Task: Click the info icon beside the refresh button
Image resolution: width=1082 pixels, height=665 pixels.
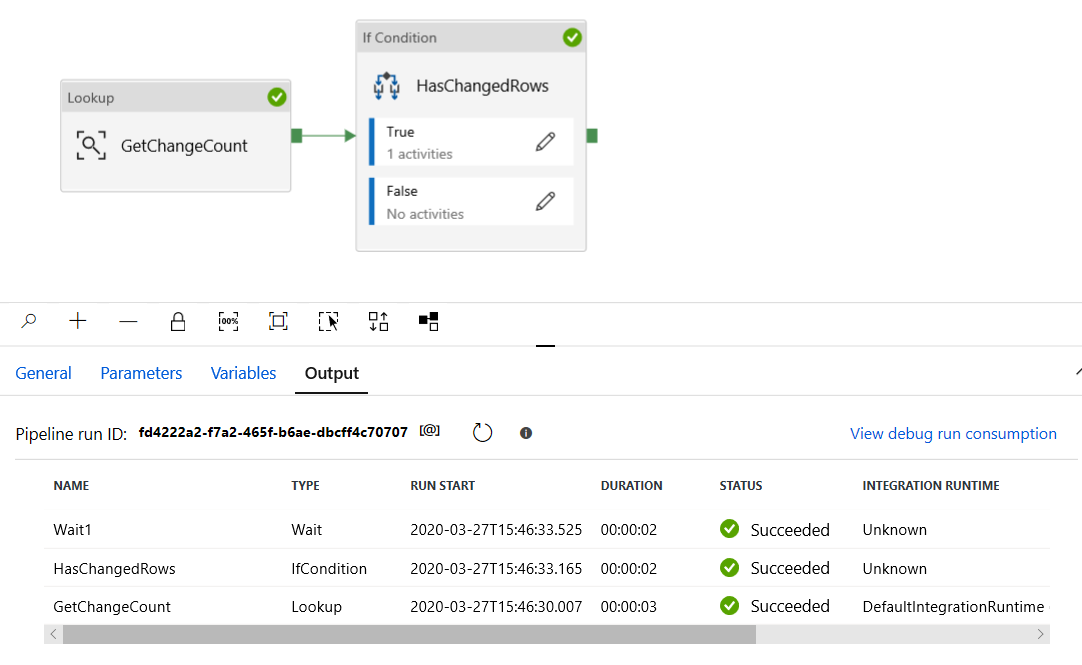Action: [x=525, y=432]
